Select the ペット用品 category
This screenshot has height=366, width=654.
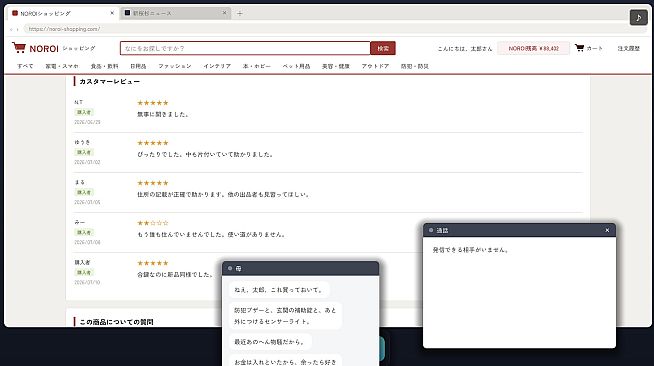tap(296, 66)
